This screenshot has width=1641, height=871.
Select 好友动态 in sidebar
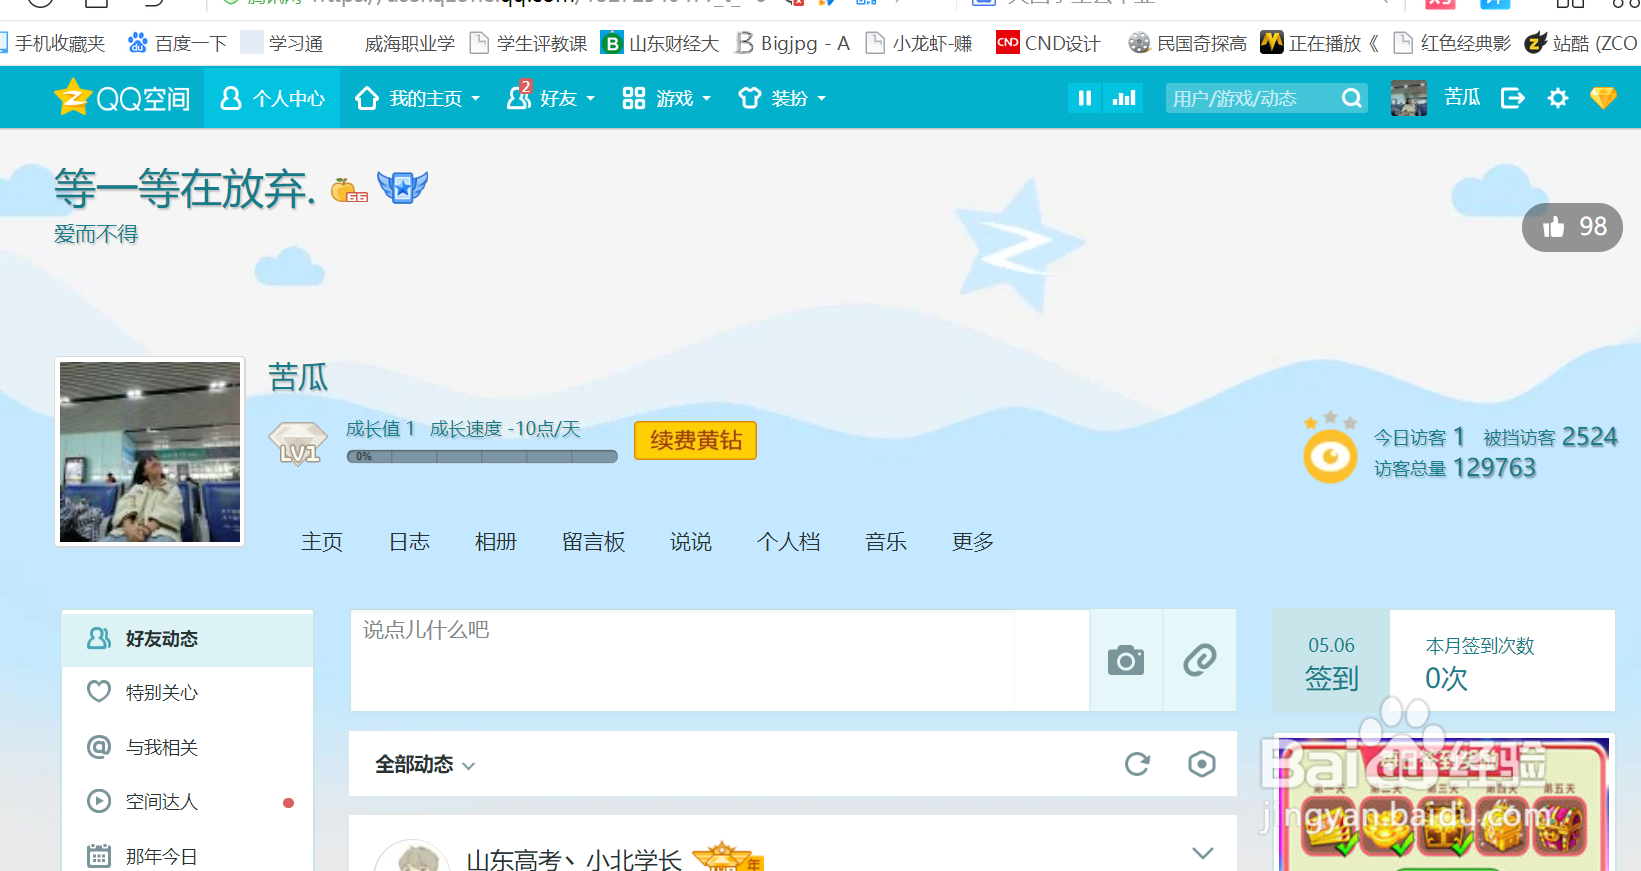coord(188,638)
